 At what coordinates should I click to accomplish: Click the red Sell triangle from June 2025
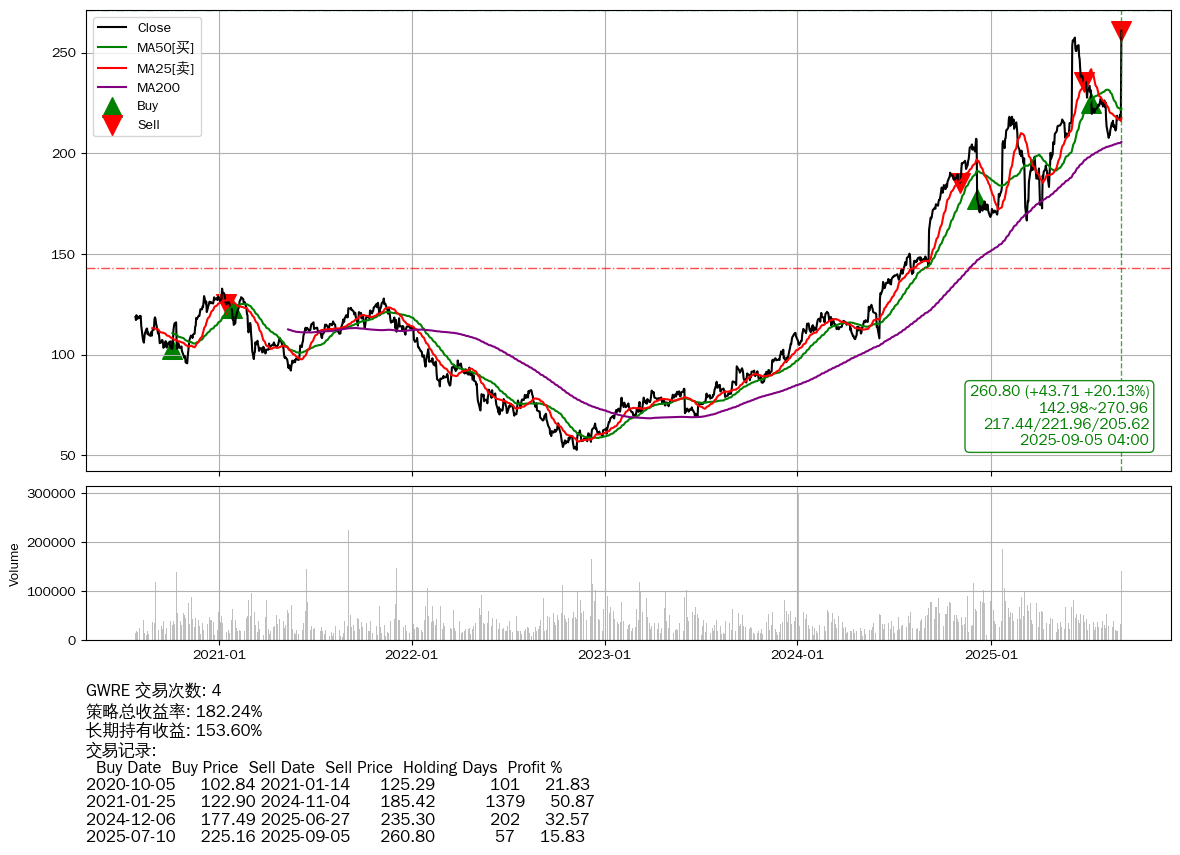coord(1083,82)
